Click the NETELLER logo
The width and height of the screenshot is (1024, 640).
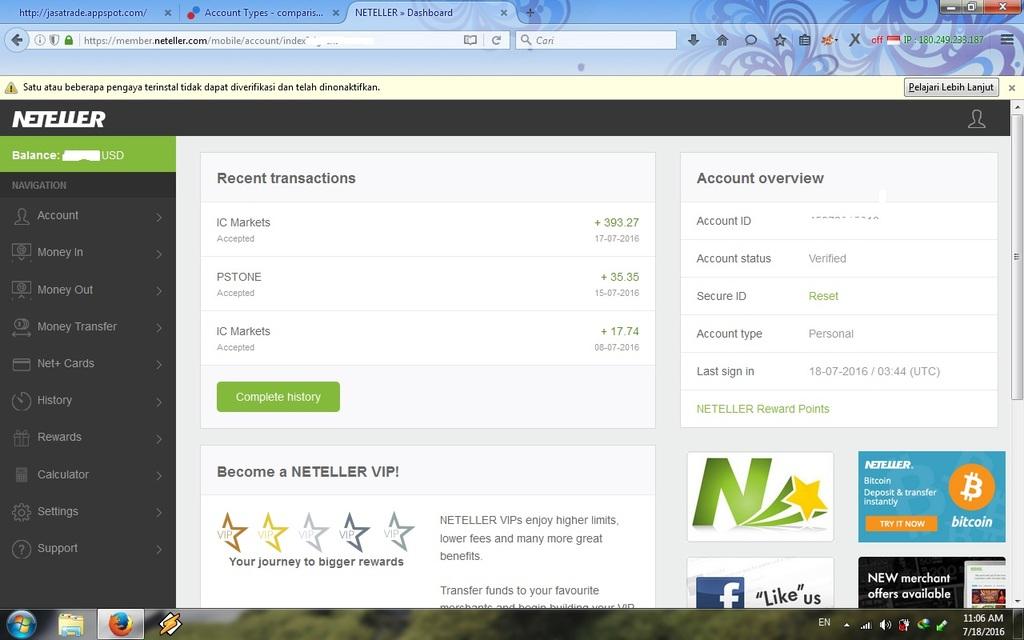click(59, 119)
